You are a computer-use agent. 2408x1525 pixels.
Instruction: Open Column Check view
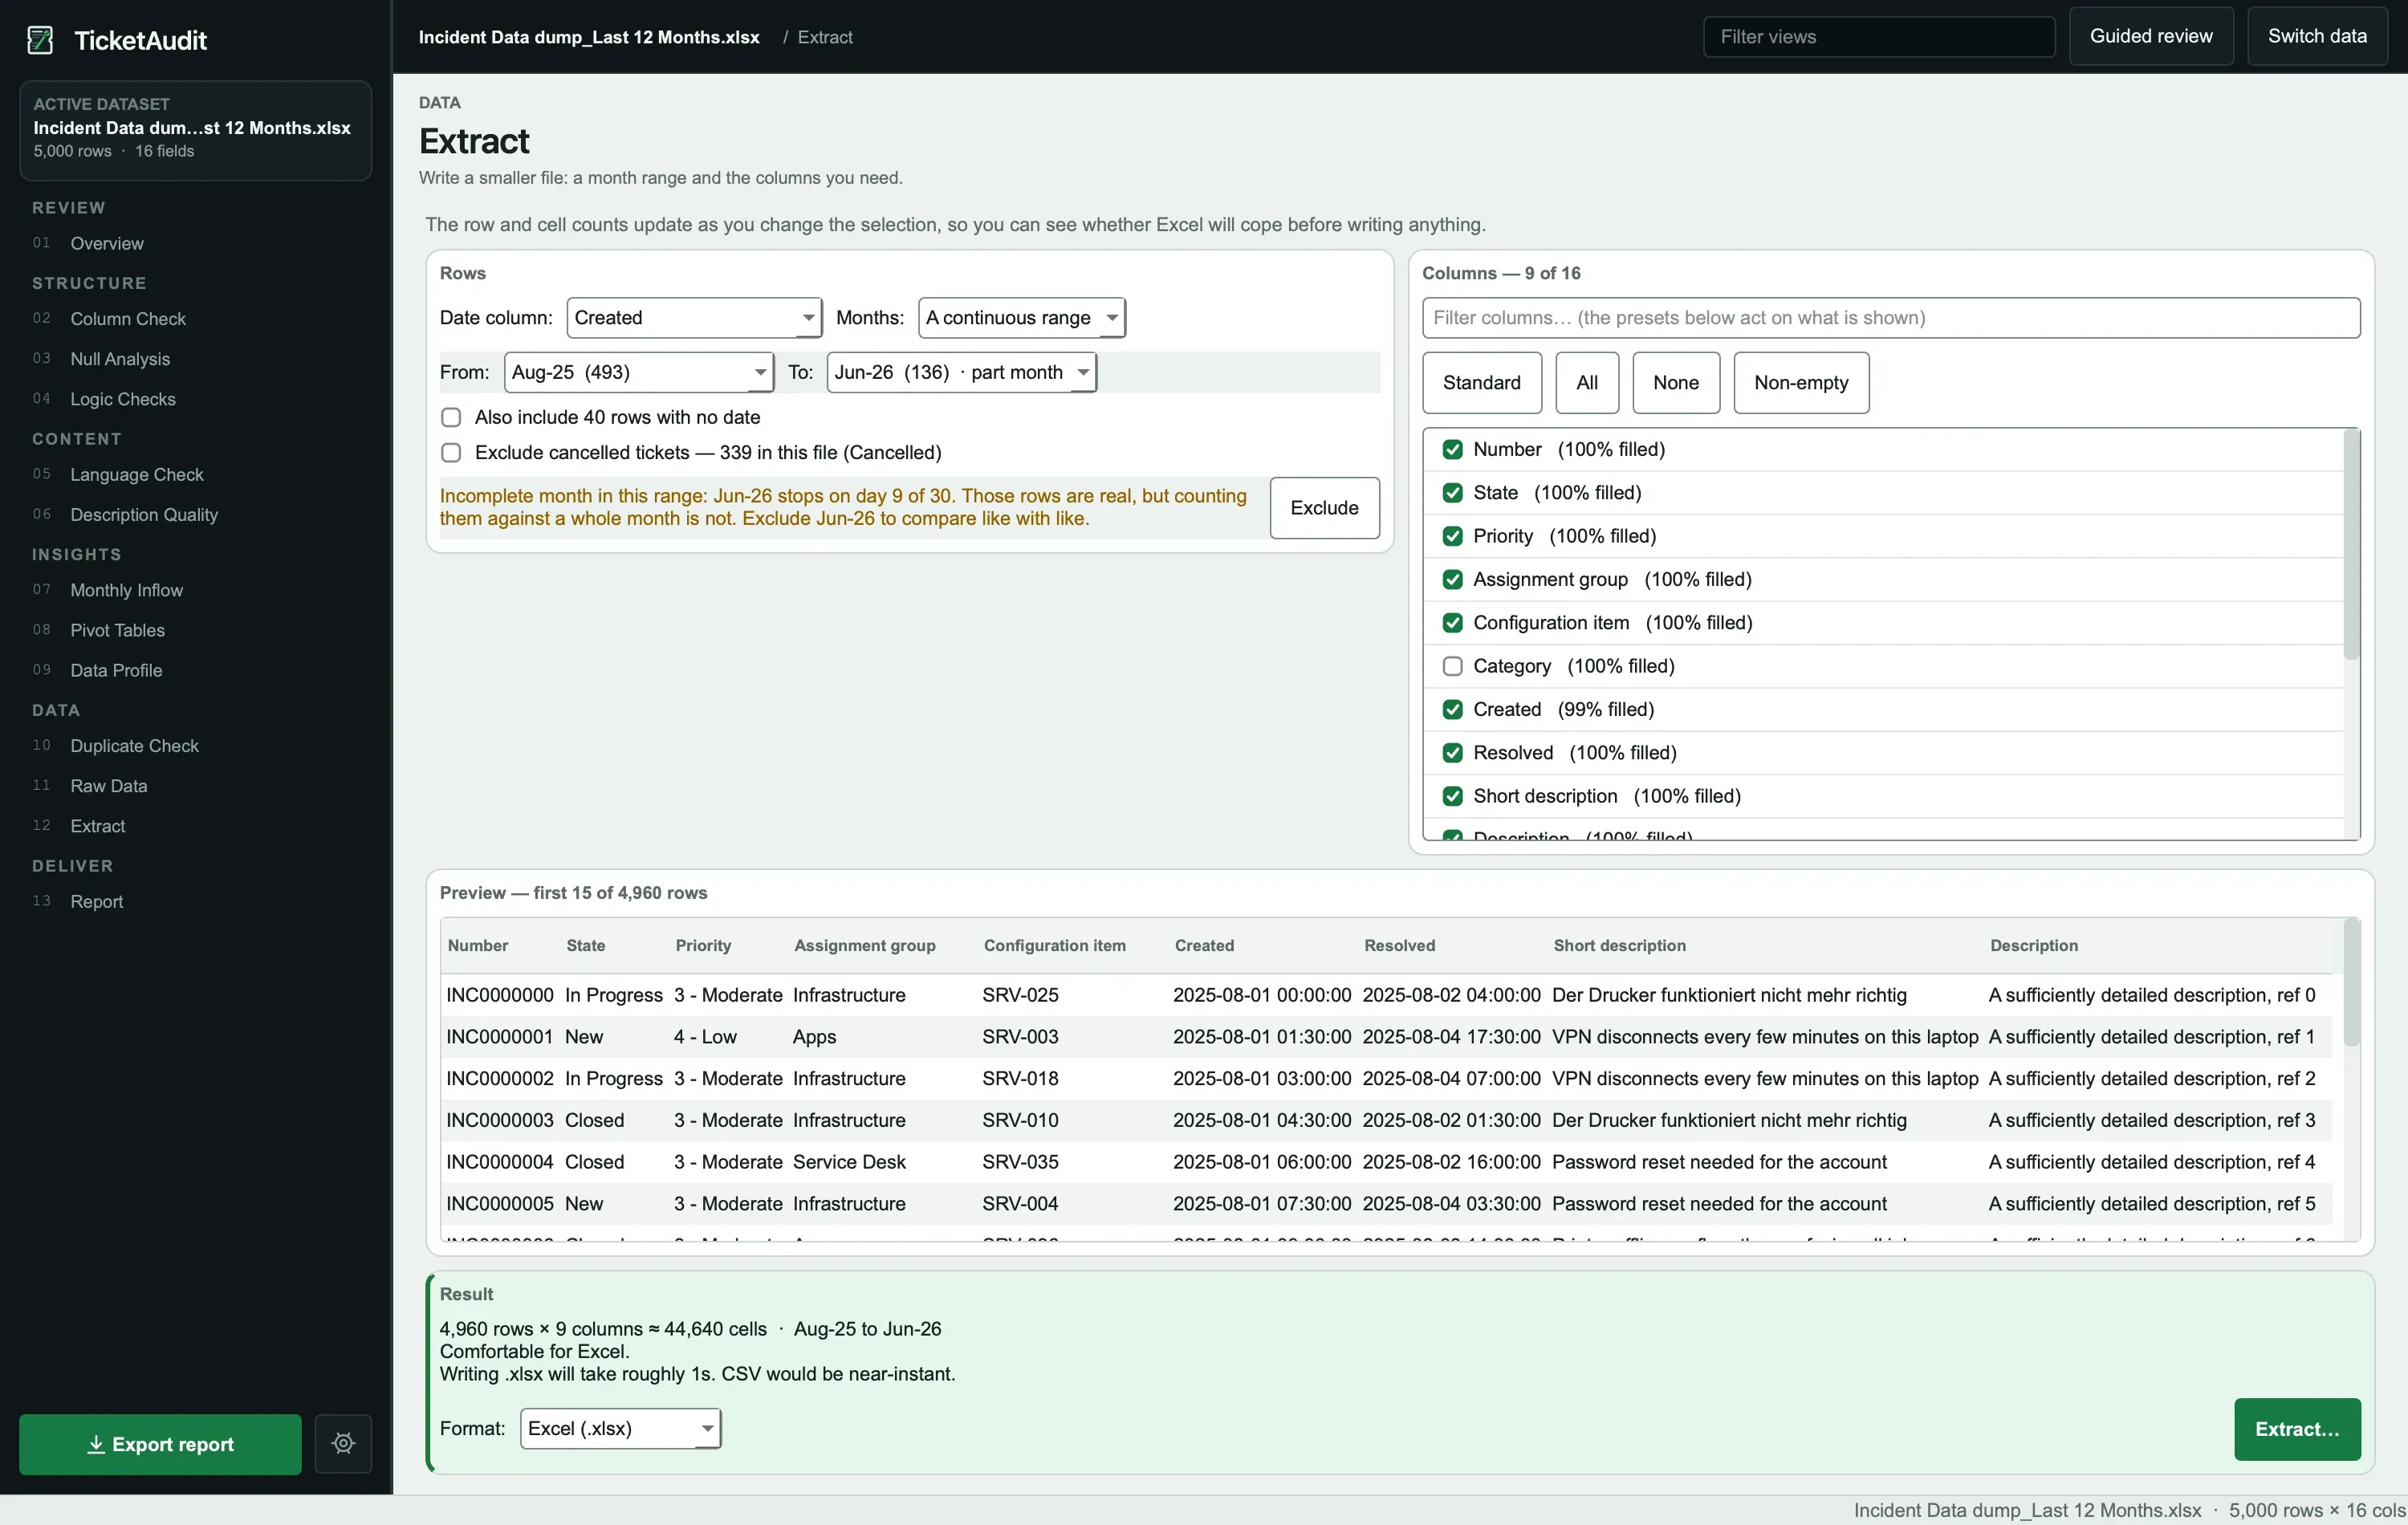pyautogui.click(x=128, y=319)
